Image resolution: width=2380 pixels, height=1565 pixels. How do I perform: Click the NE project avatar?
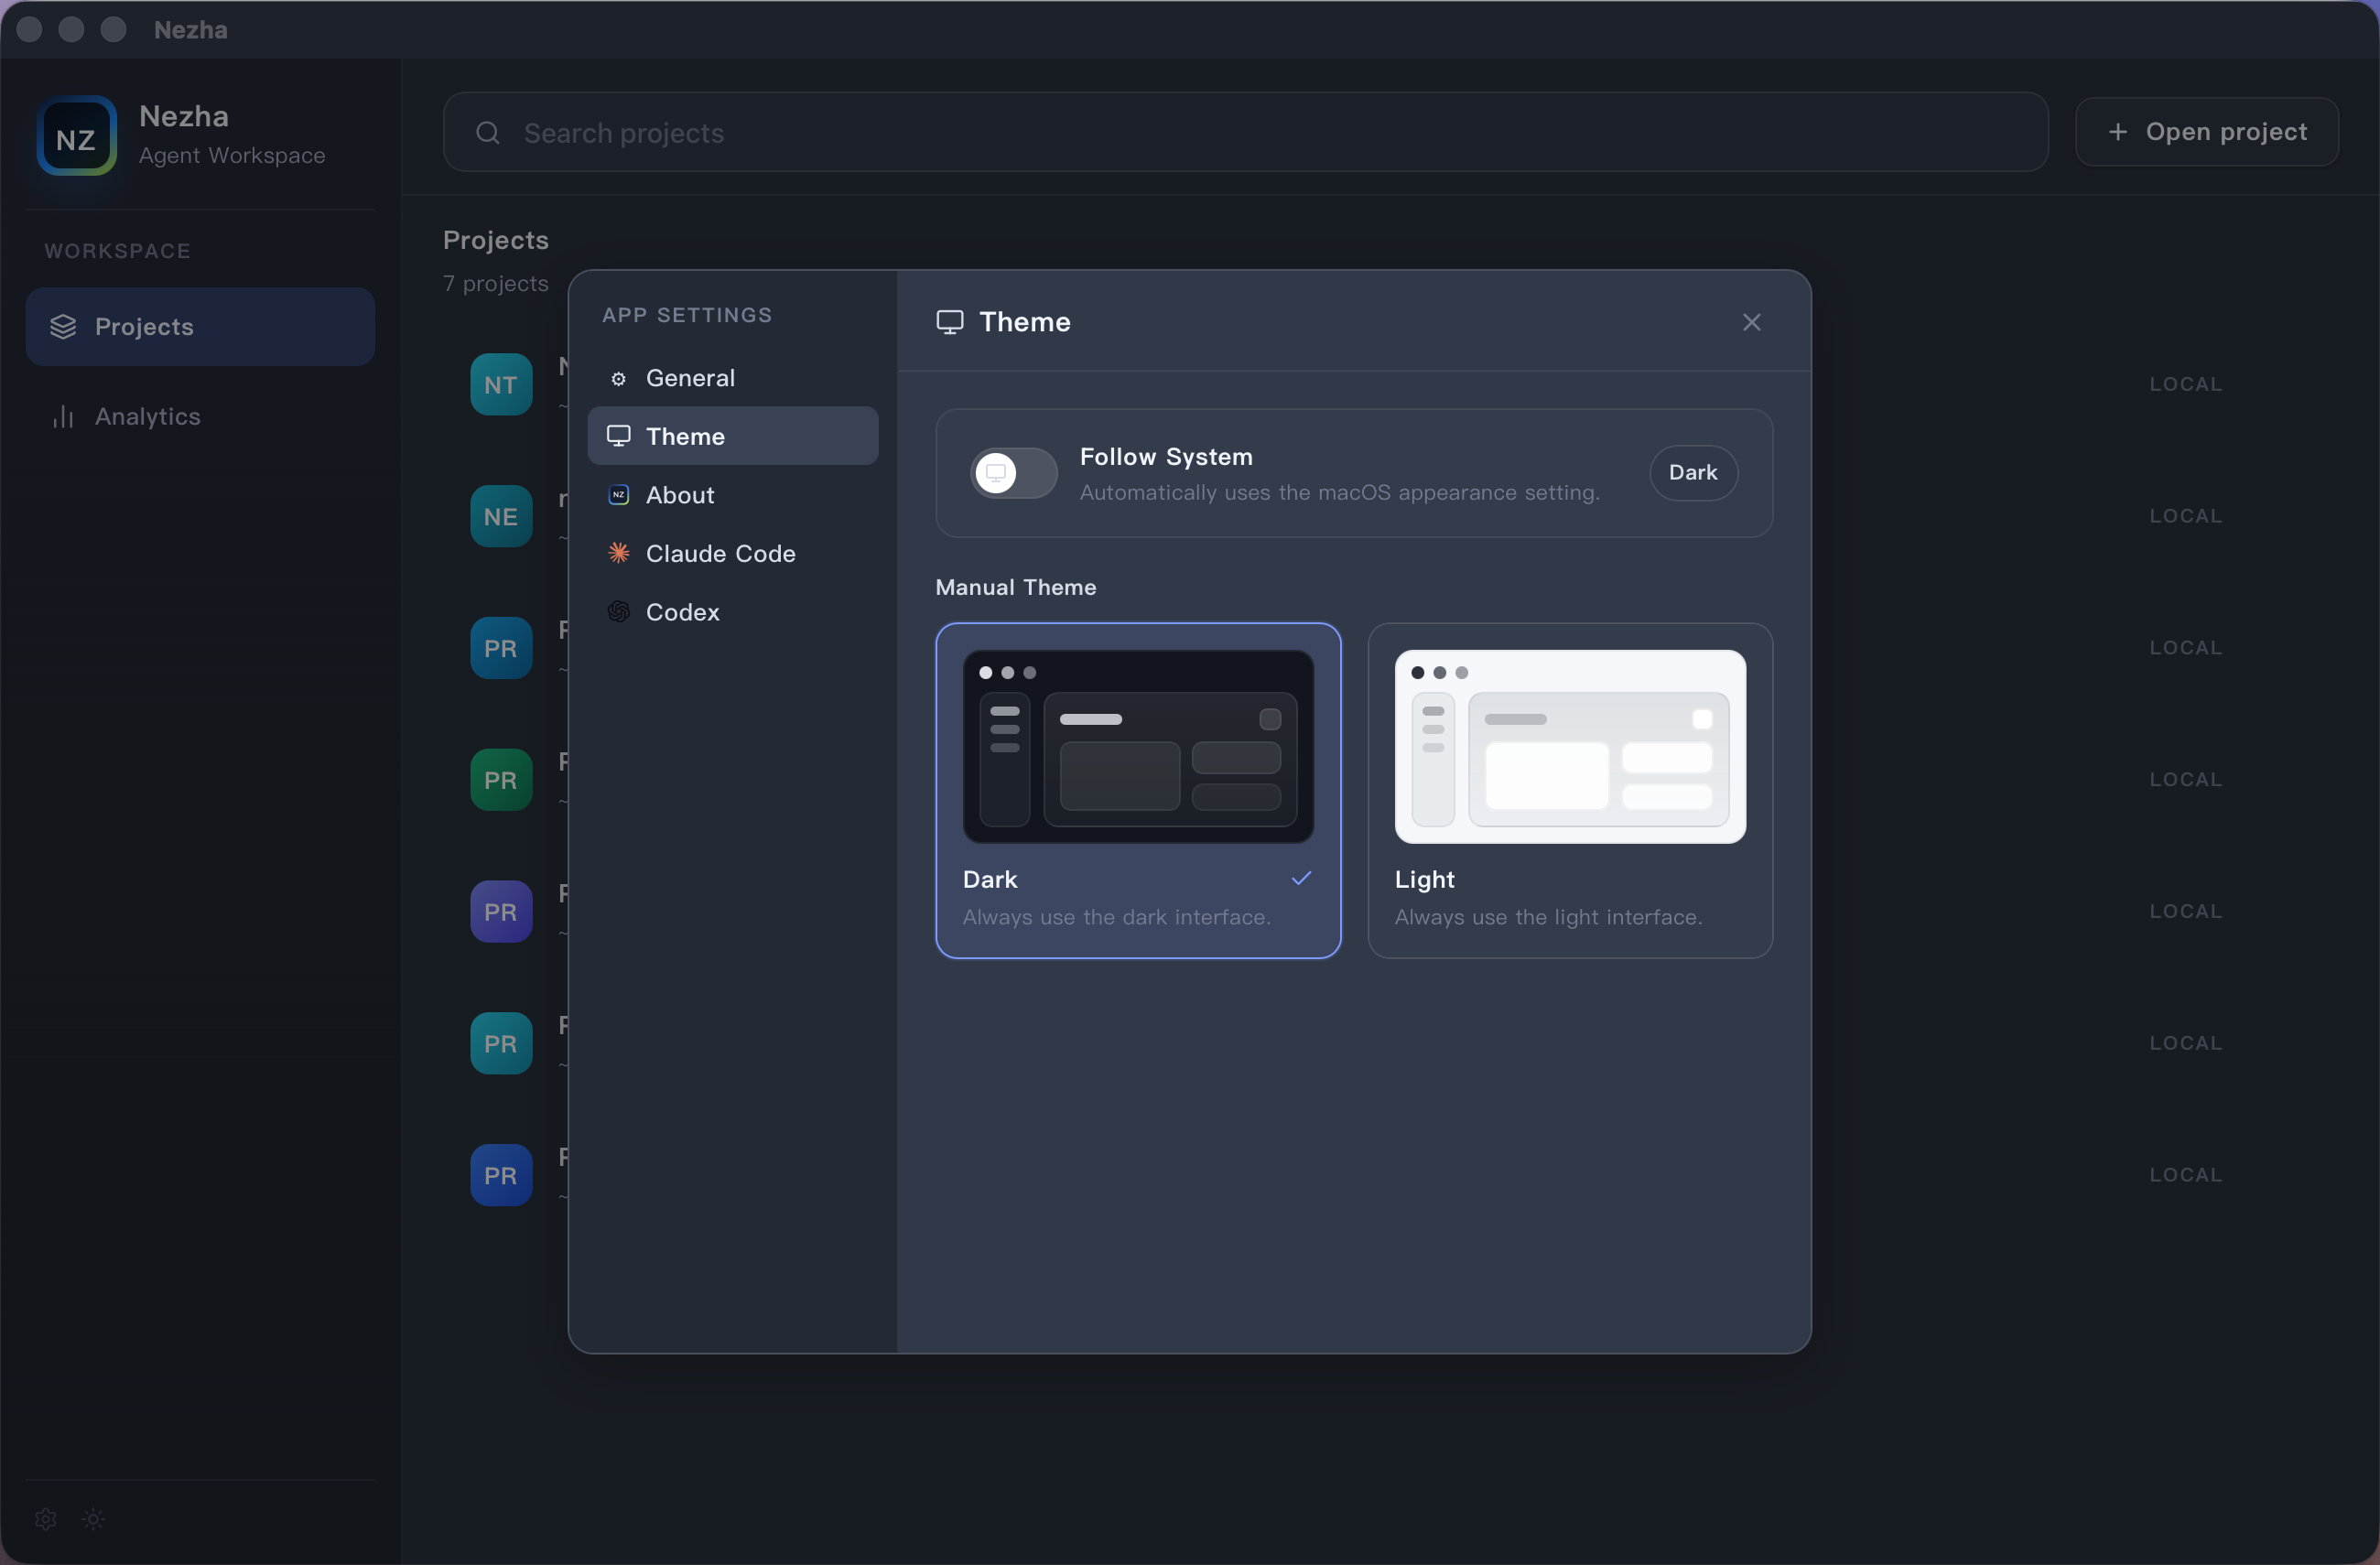pyautogui.click(x=500, y=516)
